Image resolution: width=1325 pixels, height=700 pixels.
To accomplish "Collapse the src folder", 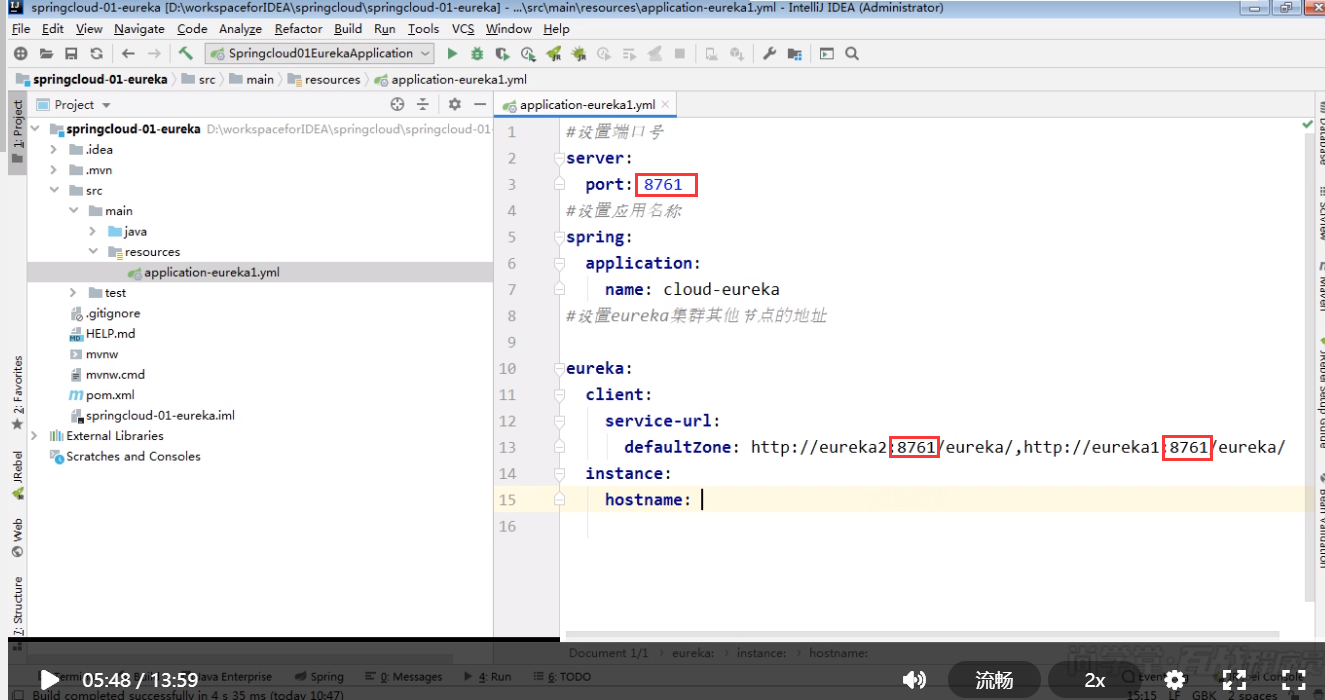I will coord(54,191).
